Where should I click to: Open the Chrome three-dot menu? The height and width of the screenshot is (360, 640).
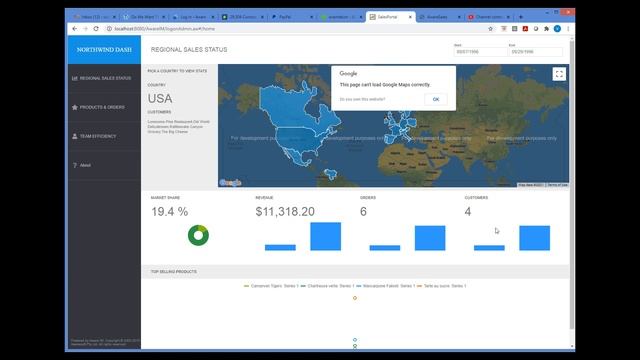point(568,29)
